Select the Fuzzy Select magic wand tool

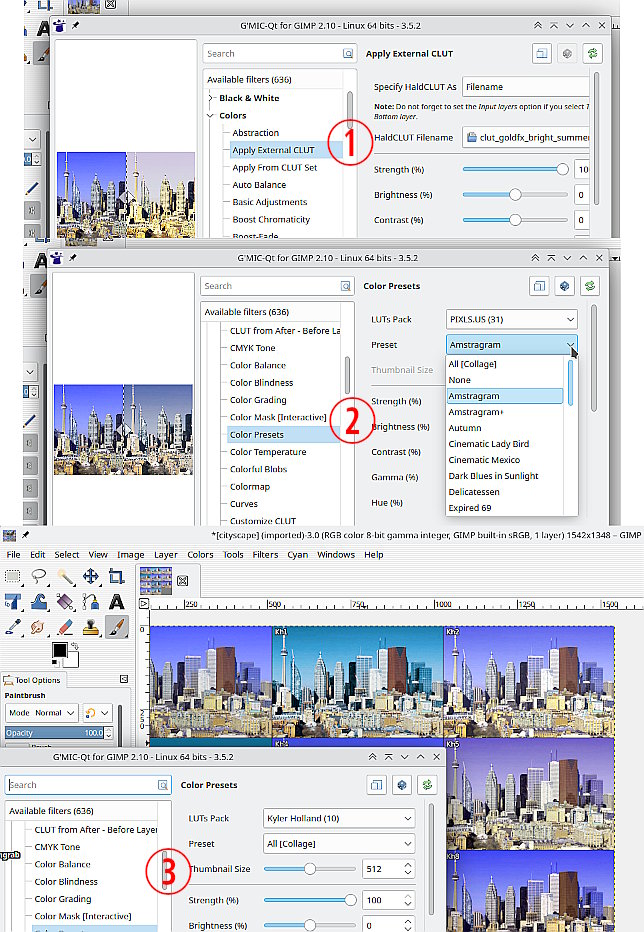click(x=65, y=576)
